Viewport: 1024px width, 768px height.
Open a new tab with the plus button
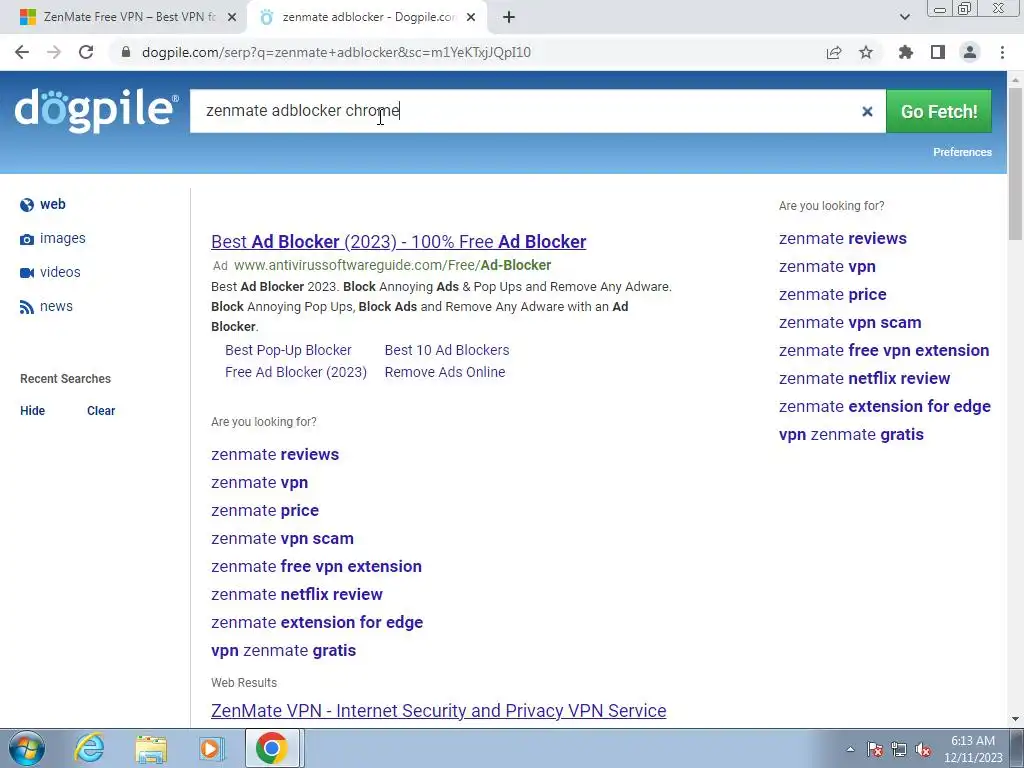(x=509, y=18)
